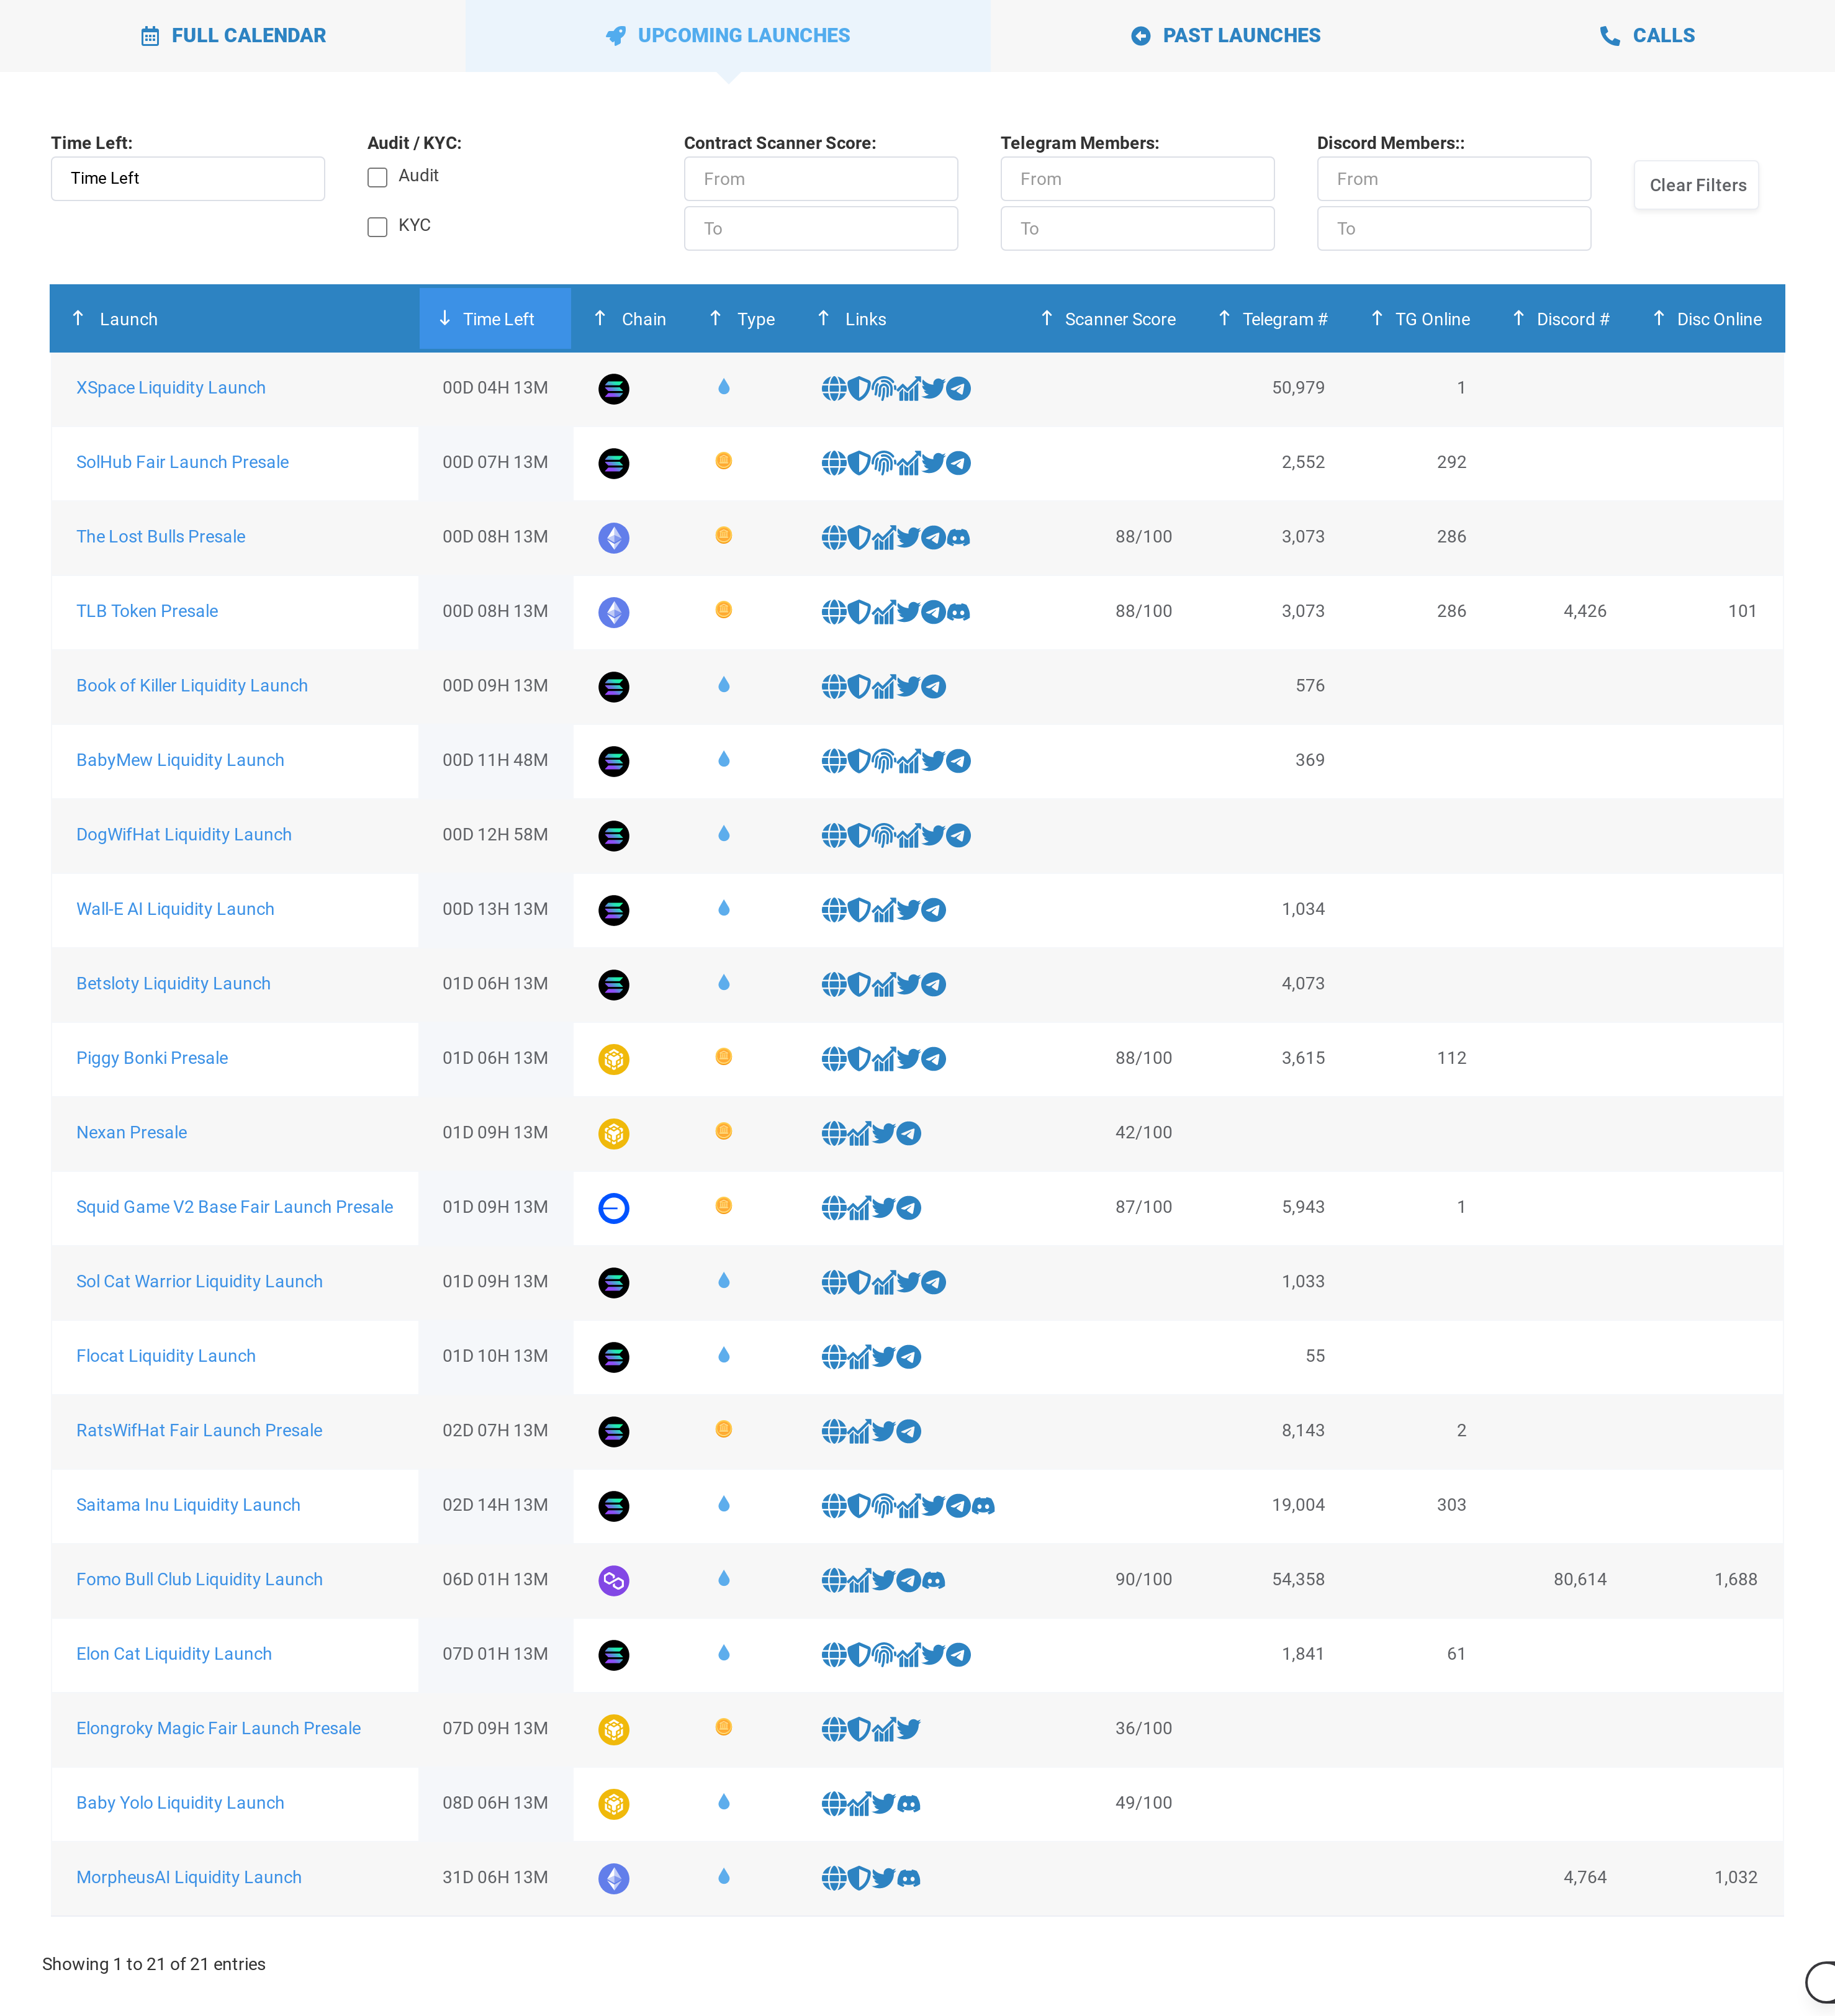
Task: Focus Contract Scanner Score To field
Action: click(821, 229)
